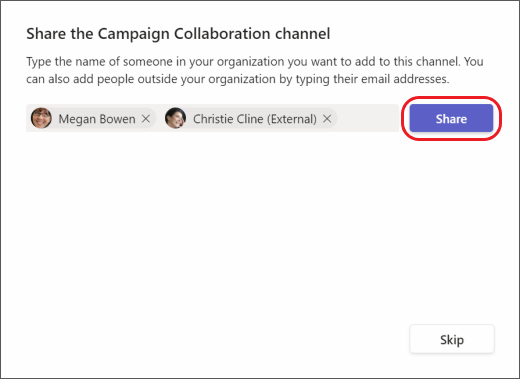Image resolution: width=520 pixels, height=379 pixels.
Task: Click the Skip button
Action: tap(452, 339)
